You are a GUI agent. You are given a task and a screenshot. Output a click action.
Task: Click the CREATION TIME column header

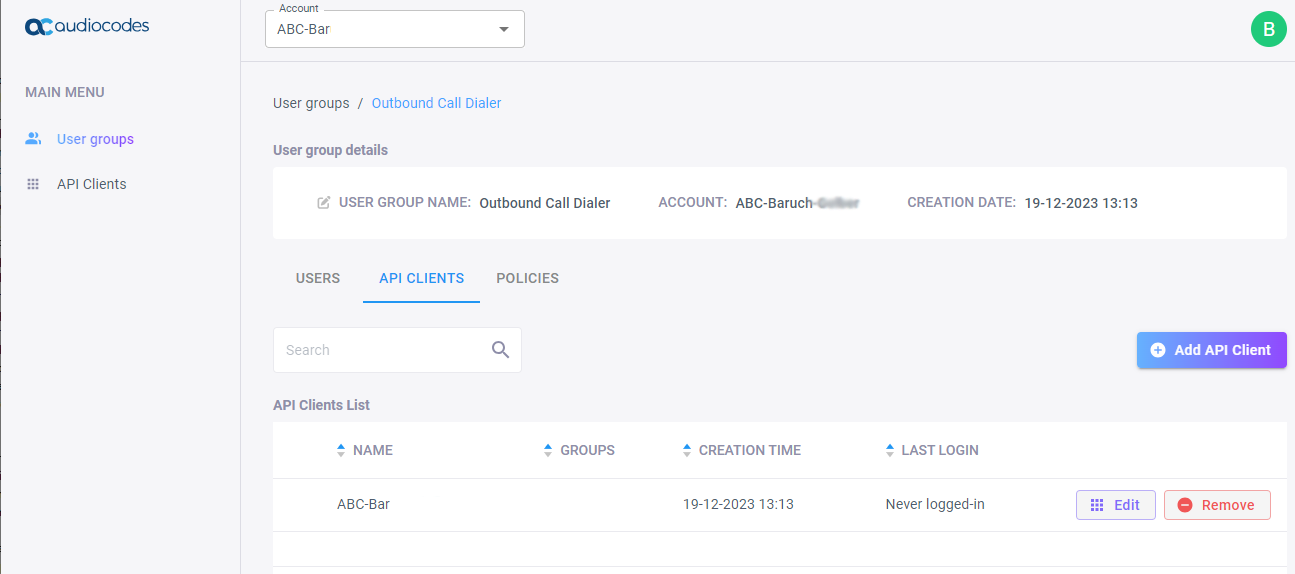point(750,450)
